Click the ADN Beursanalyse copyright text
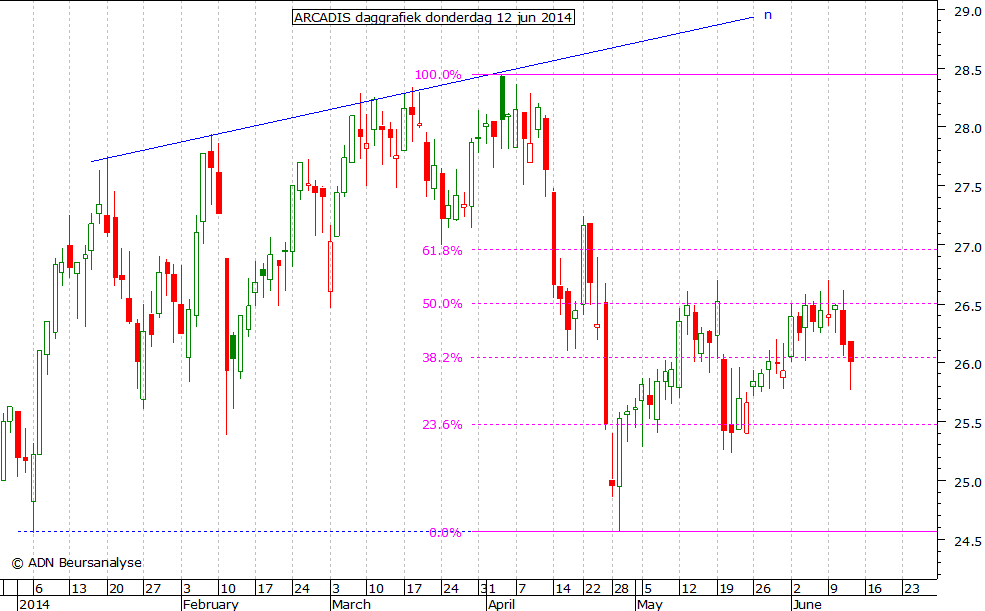 pyautogui.click(x=77, y=563)
